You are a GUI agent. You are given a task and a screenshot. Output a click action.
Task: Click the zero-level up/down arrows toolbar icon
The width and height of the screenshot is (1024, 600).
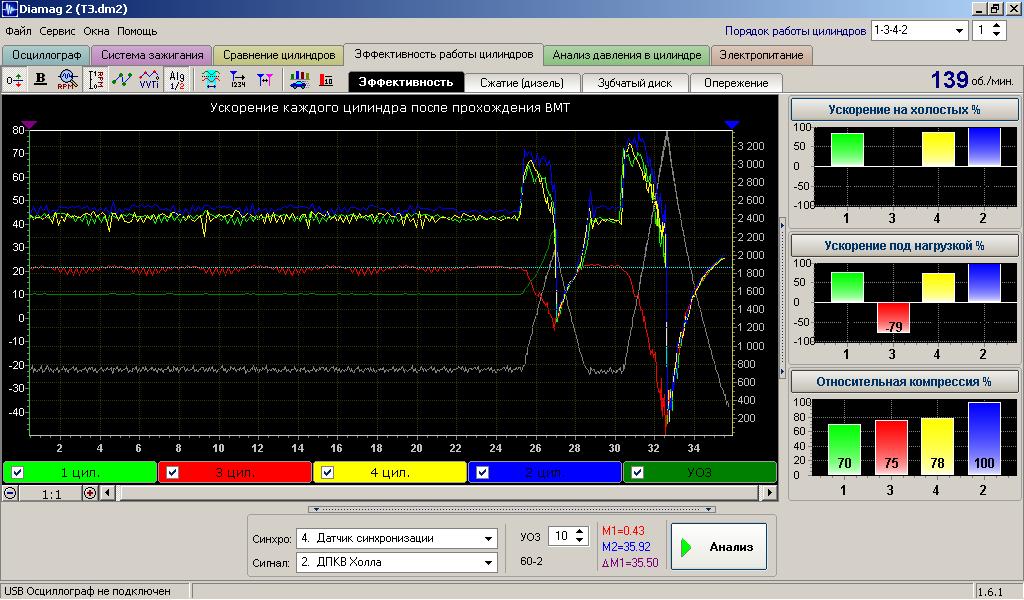pyautogui.click(x=14, y=80)
